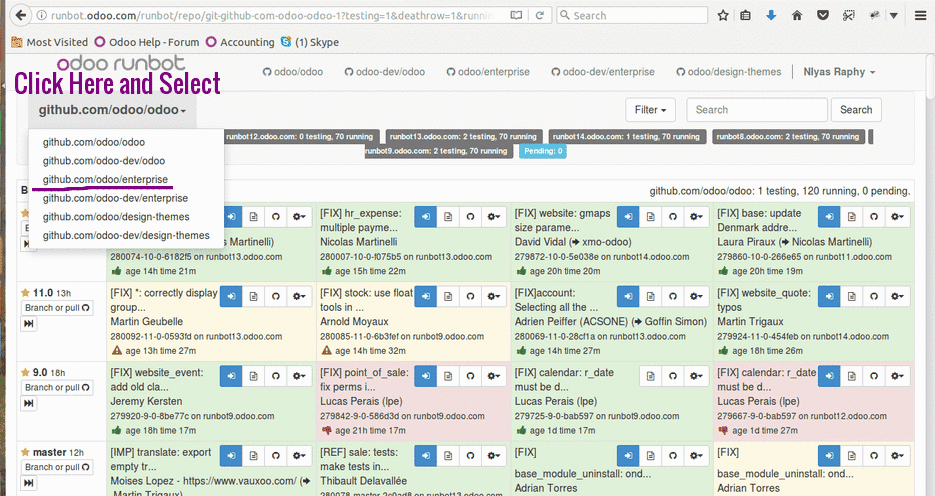Open 'Accounting' bookmark in bookmarks bar
Screen dimensions: 935x496
tap(240, 42)
